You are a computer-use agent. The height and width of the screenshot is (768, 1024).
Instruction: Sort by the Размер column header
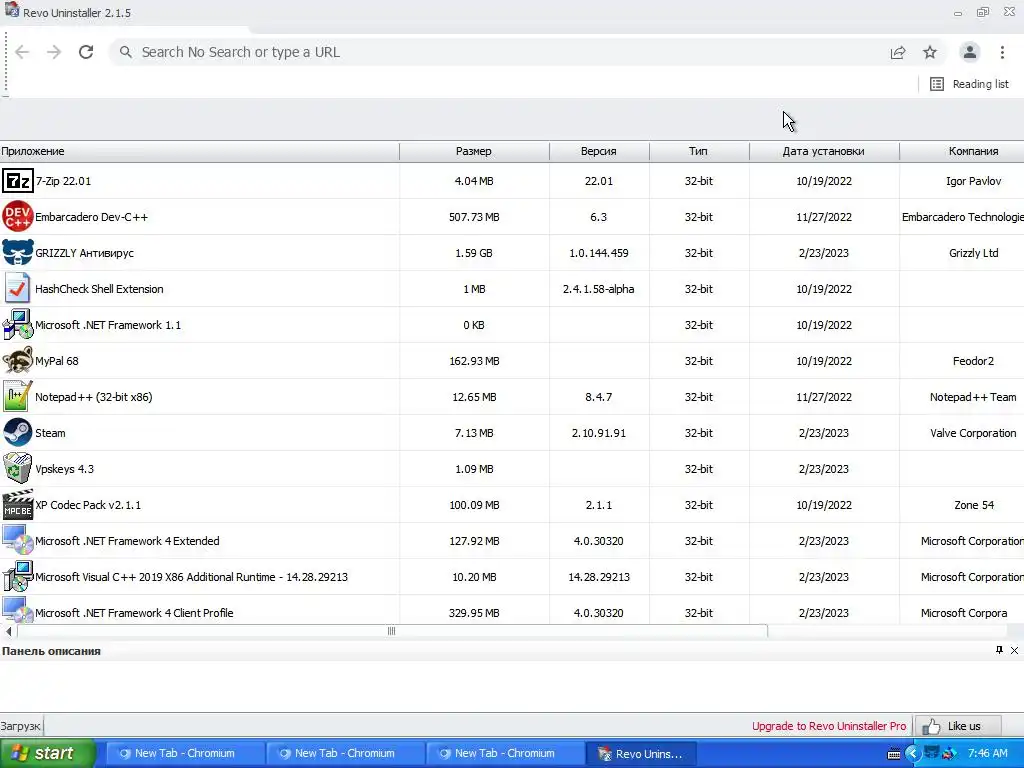[474, 151]
